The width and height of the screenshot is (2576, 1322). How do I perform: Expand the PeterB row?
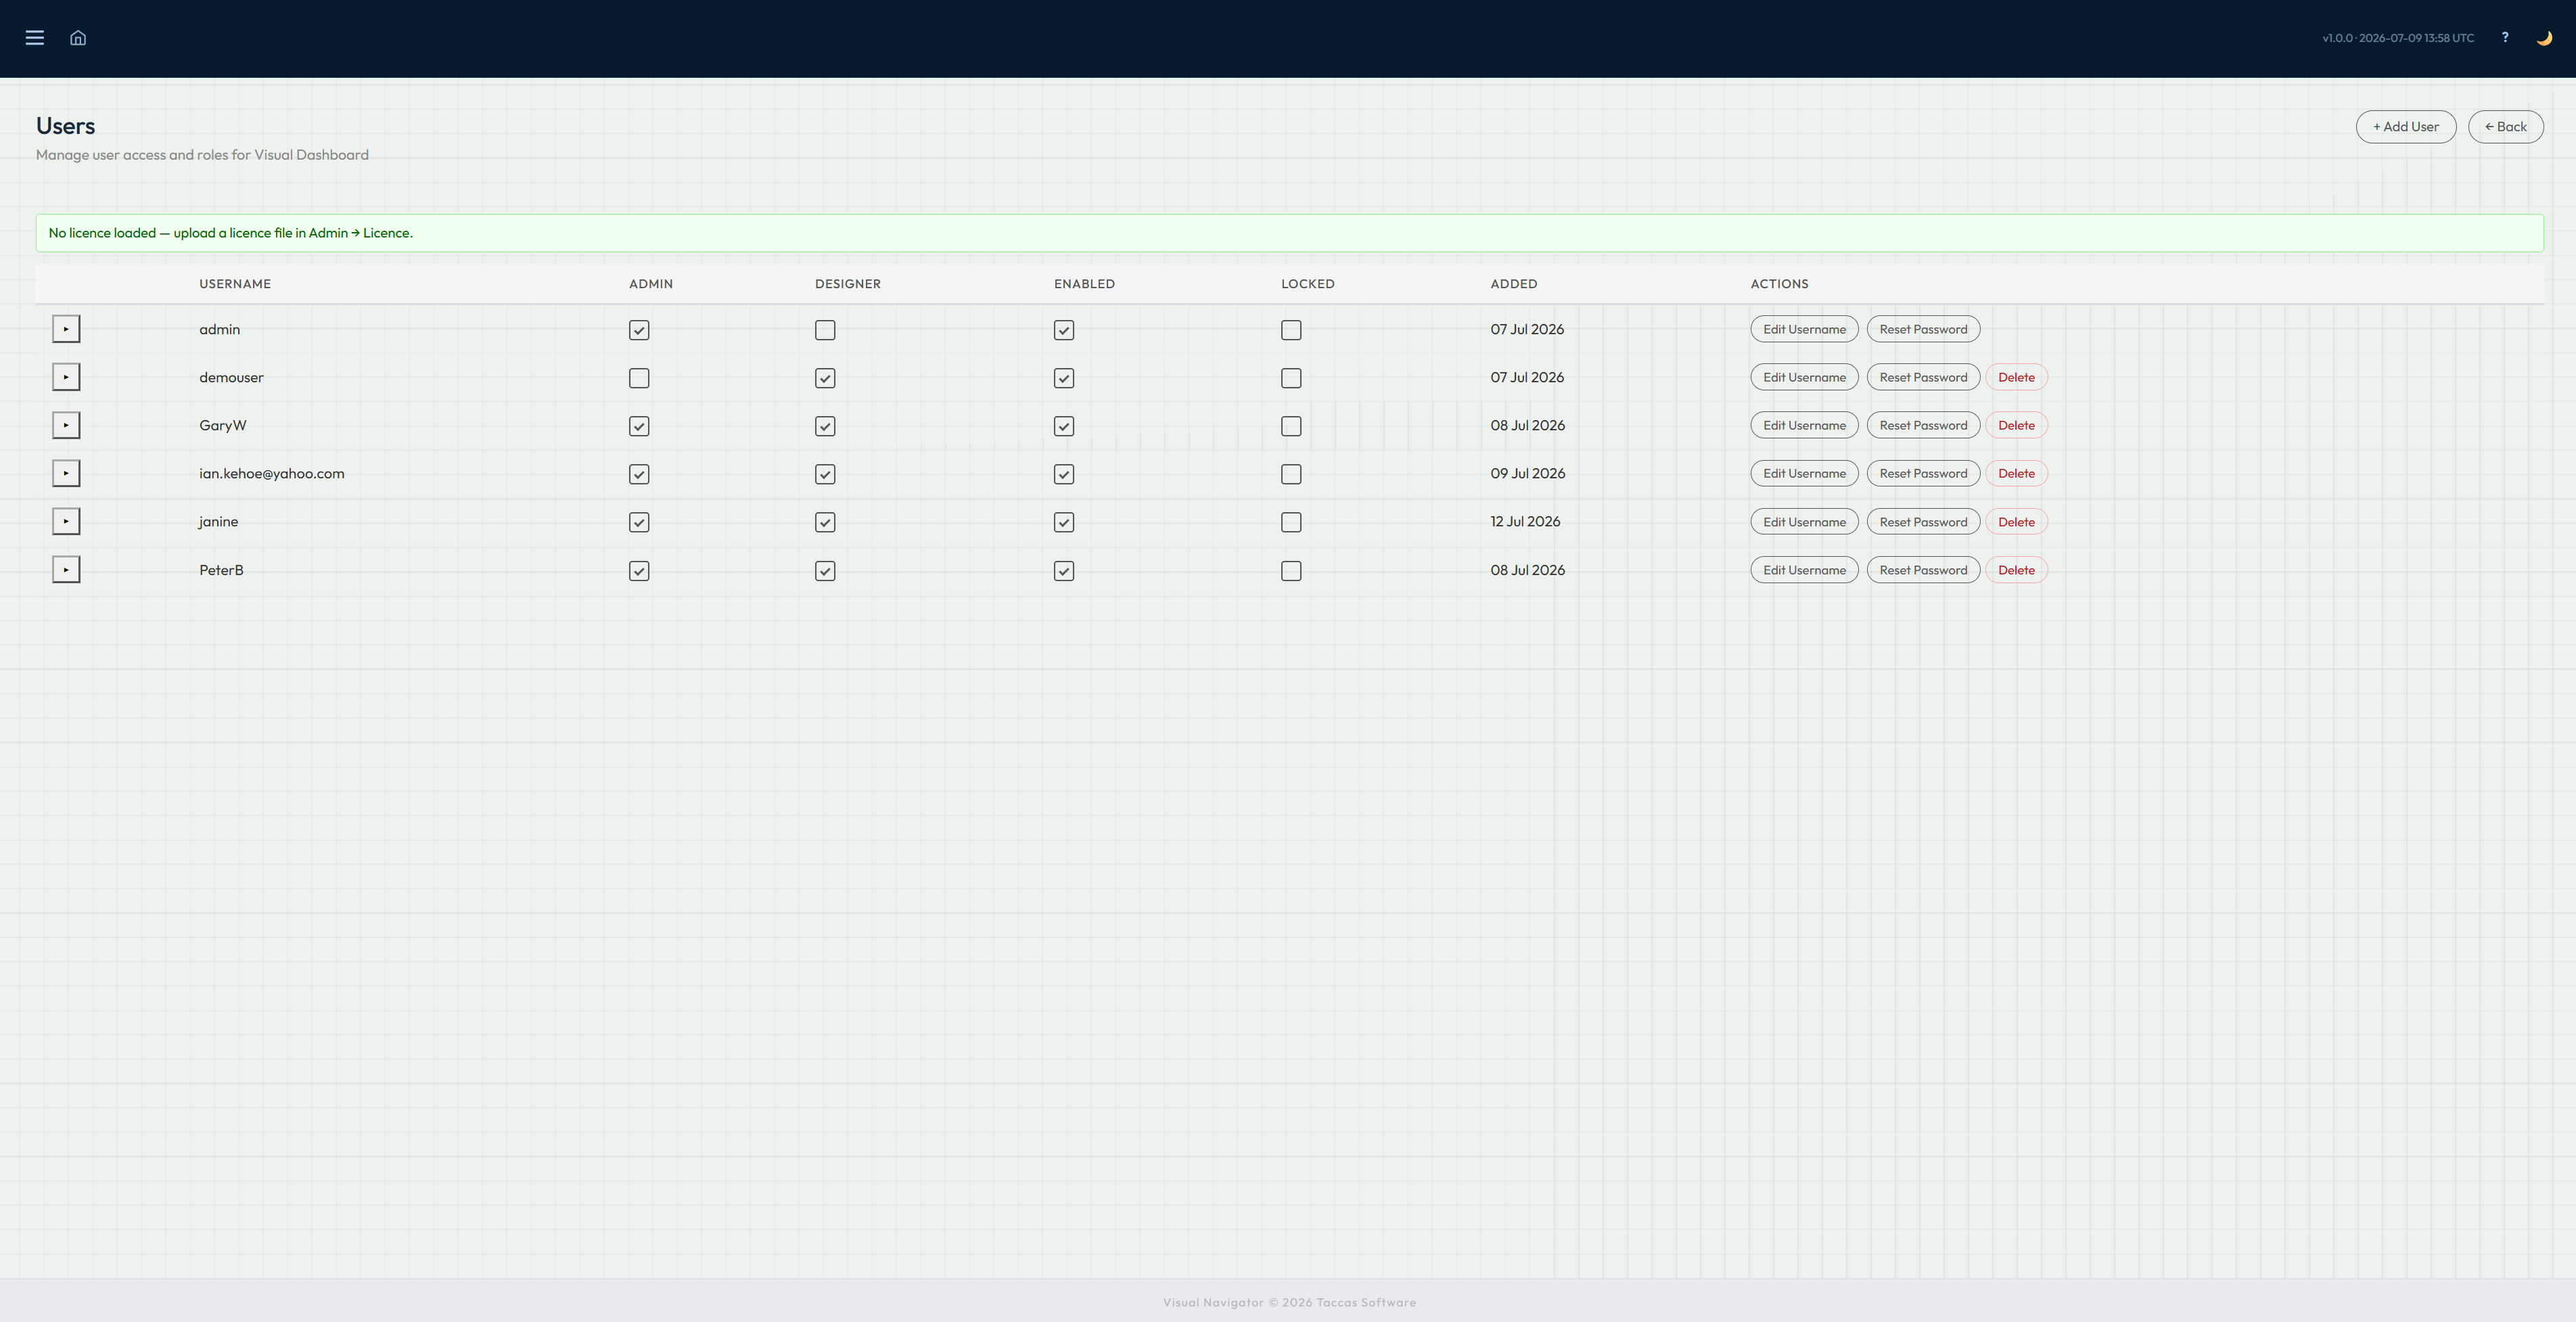[x=66, y=570]
